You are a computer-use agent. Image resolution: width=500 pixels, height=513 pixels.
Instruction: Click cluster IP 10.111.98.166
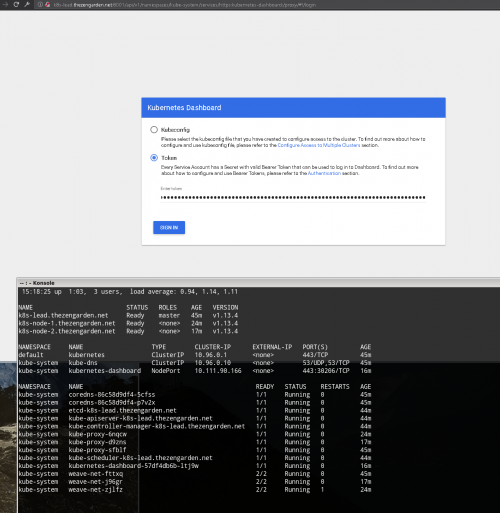218,371
